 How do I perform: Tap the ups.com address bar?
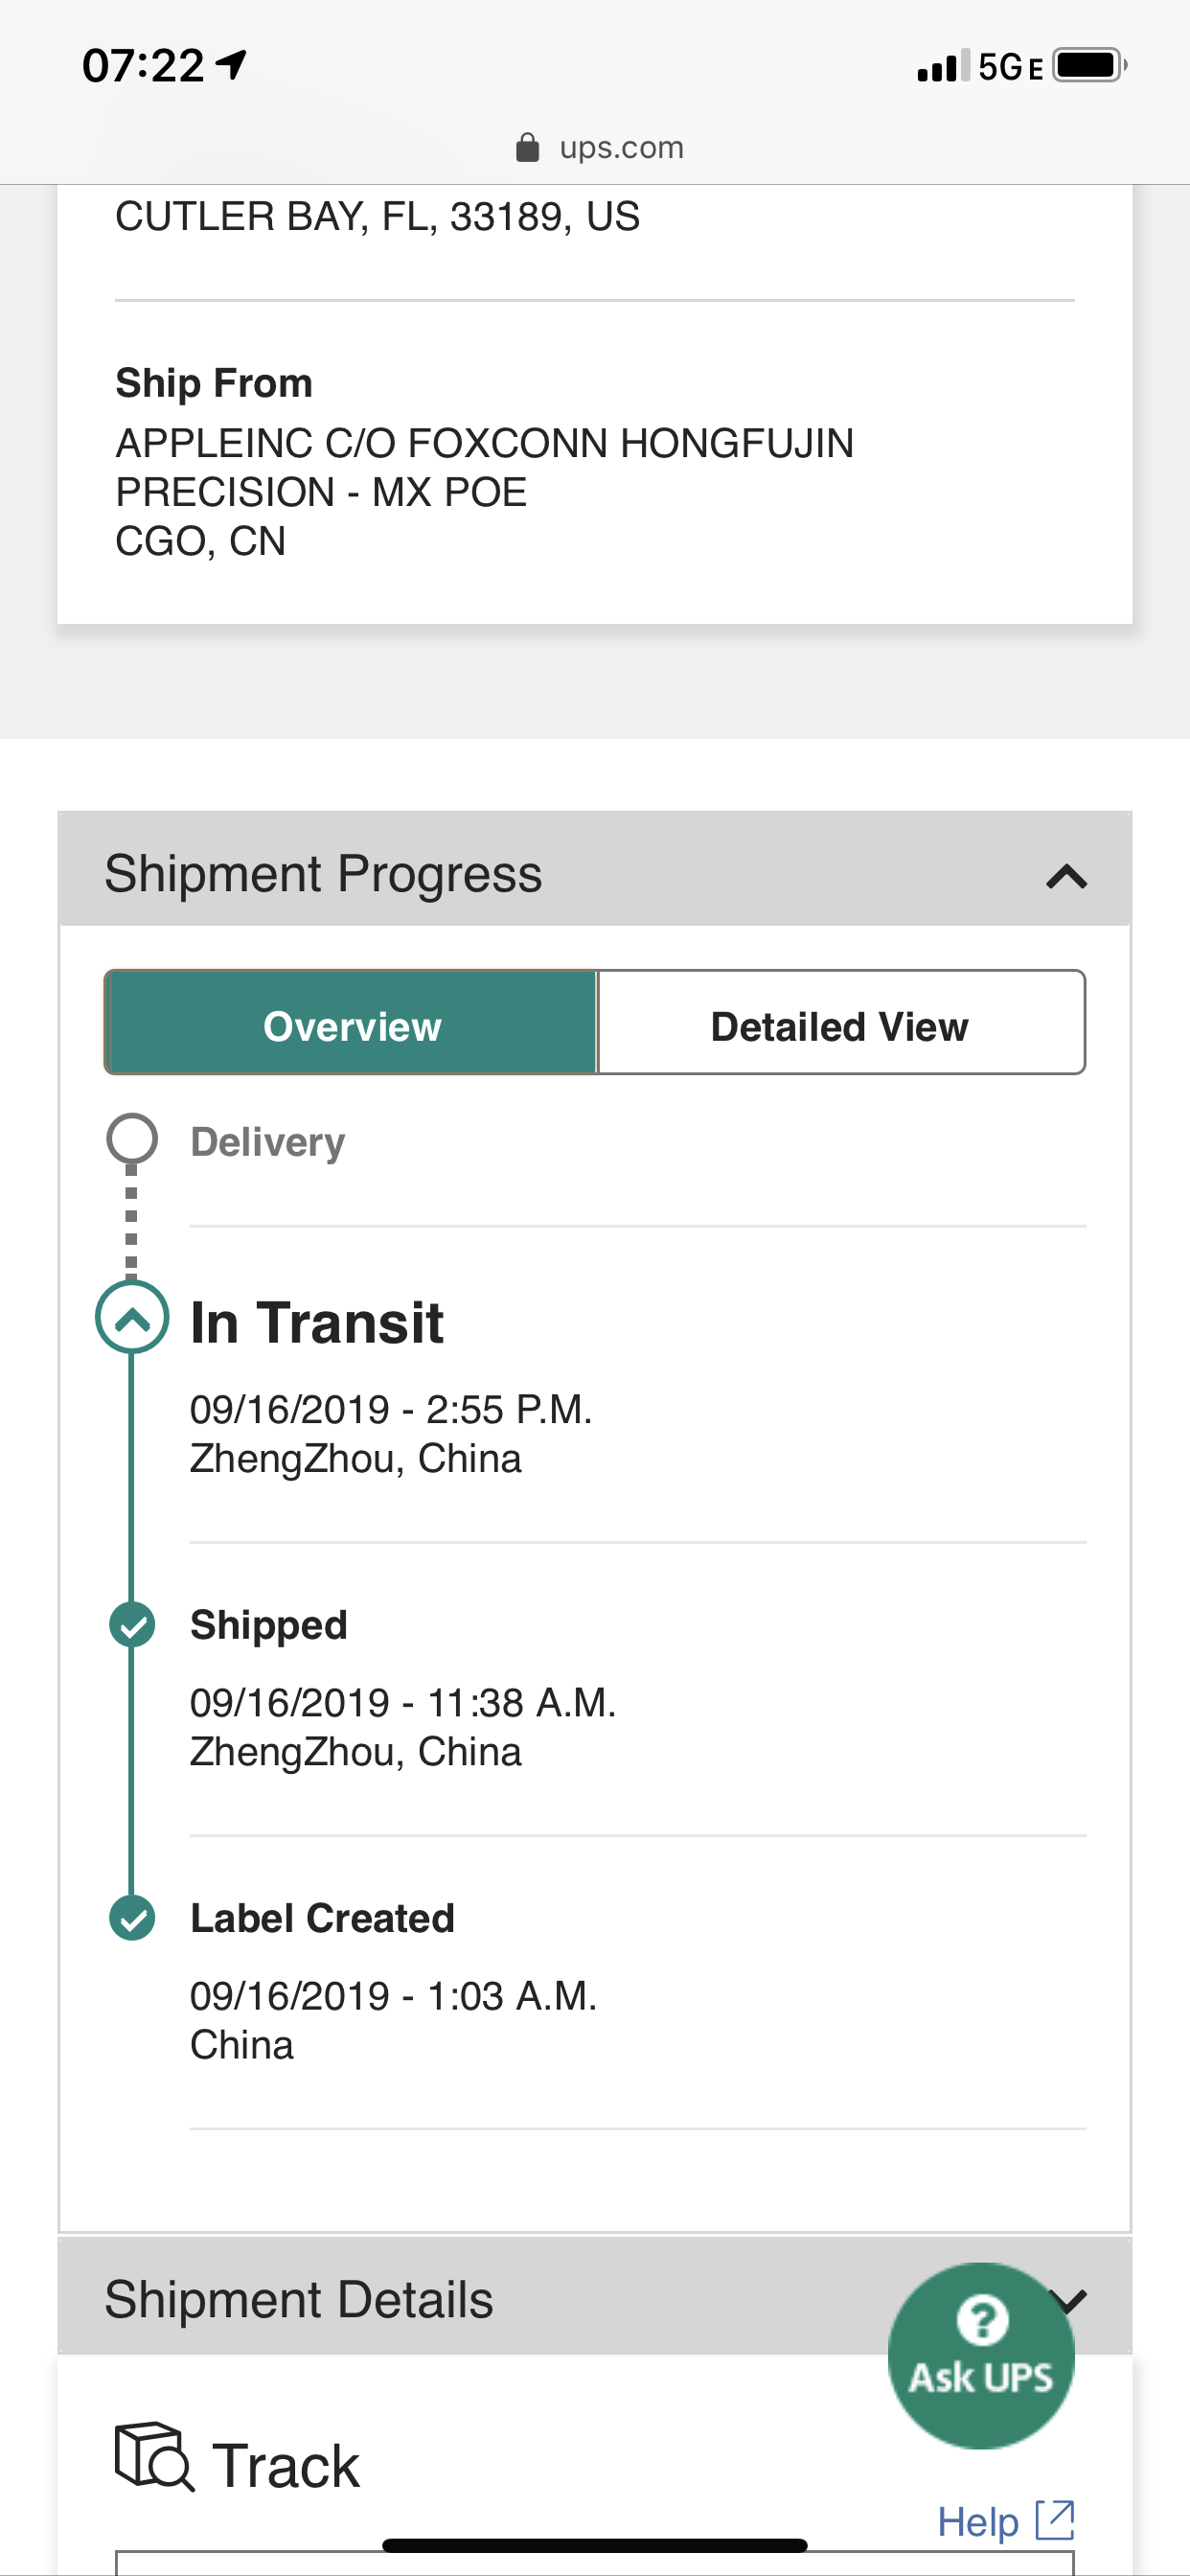pos(599,148)
